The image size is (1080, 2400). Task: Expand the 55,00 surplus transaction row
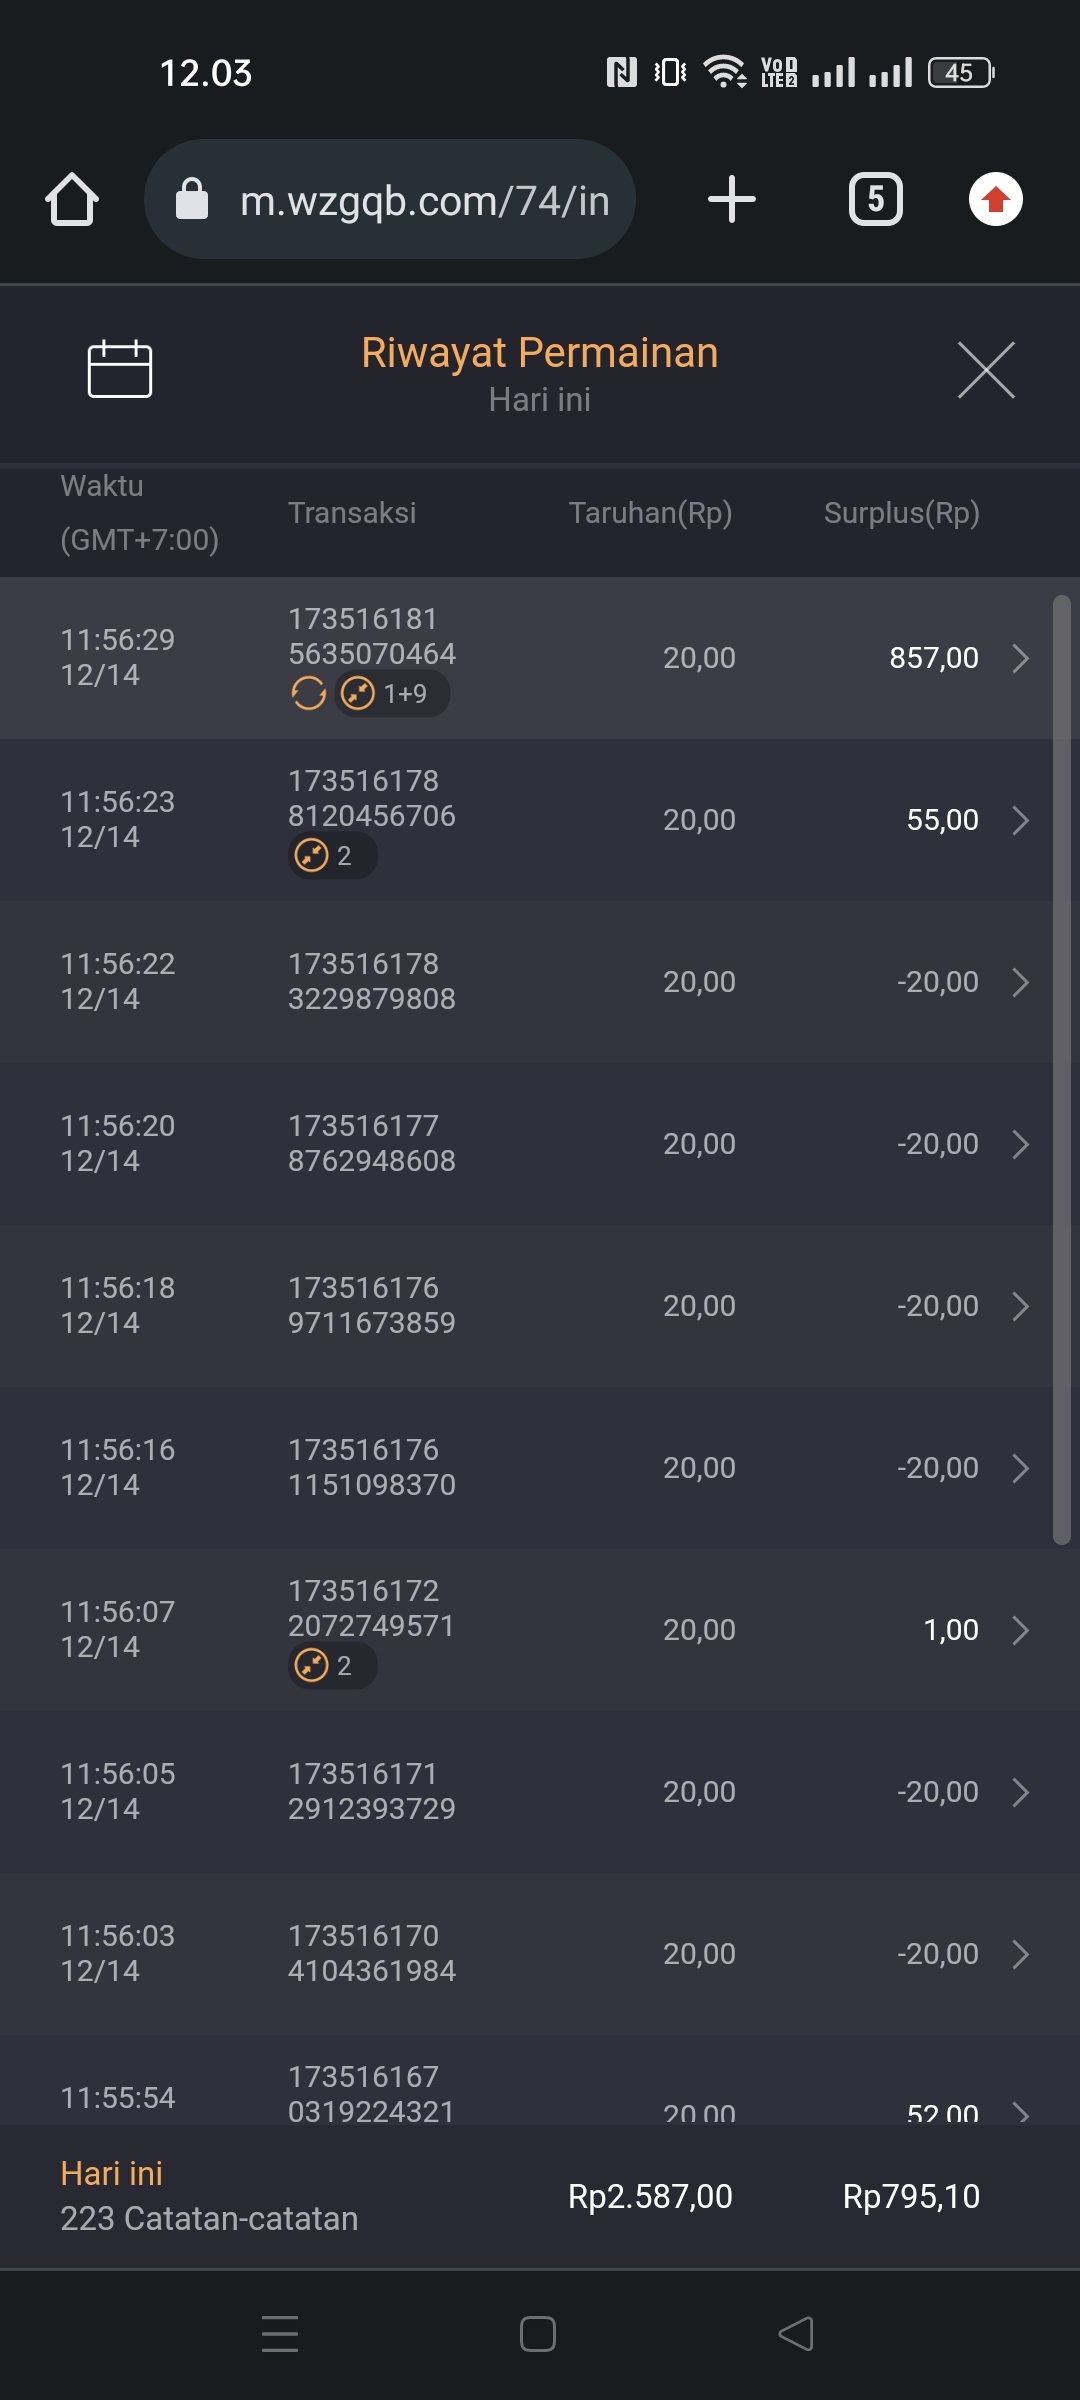pyautogui.click(x=1020, y=820)
